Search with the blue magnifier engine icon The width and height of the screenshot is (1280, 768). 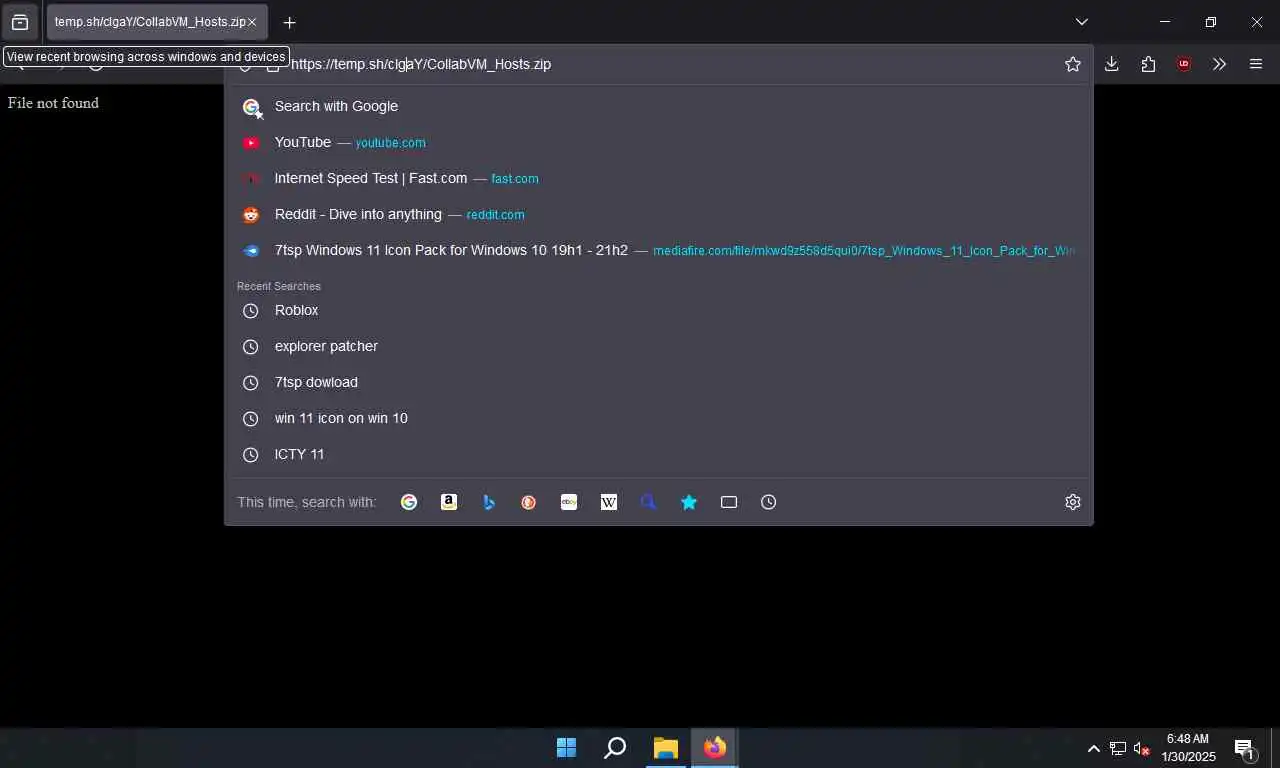(x=649, y=502)
